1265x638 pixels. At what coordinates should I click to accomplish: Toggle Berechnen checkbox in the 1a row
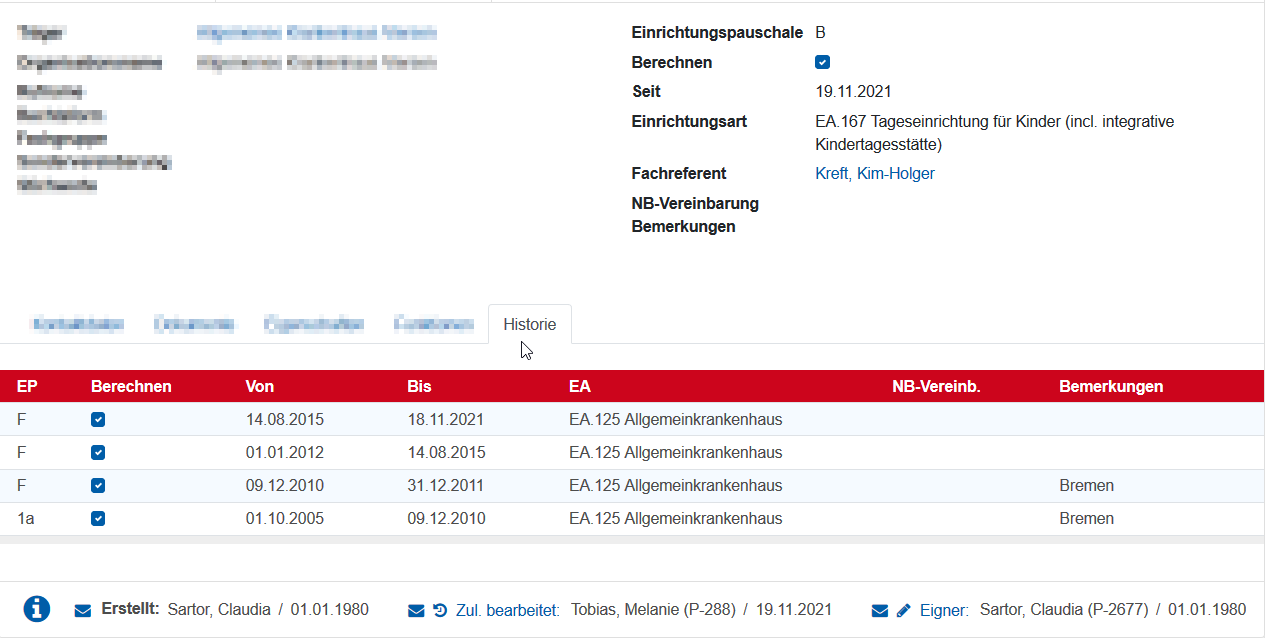pos(98,519)
